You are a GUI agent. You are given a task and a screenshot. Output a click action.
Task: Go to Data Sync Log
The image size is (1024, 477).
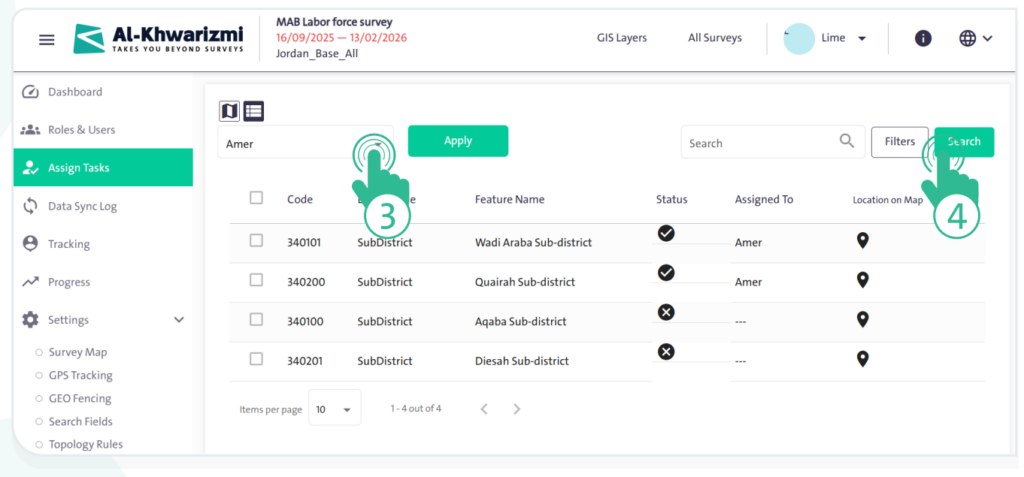pyautogui.click(x=82, y=206)
